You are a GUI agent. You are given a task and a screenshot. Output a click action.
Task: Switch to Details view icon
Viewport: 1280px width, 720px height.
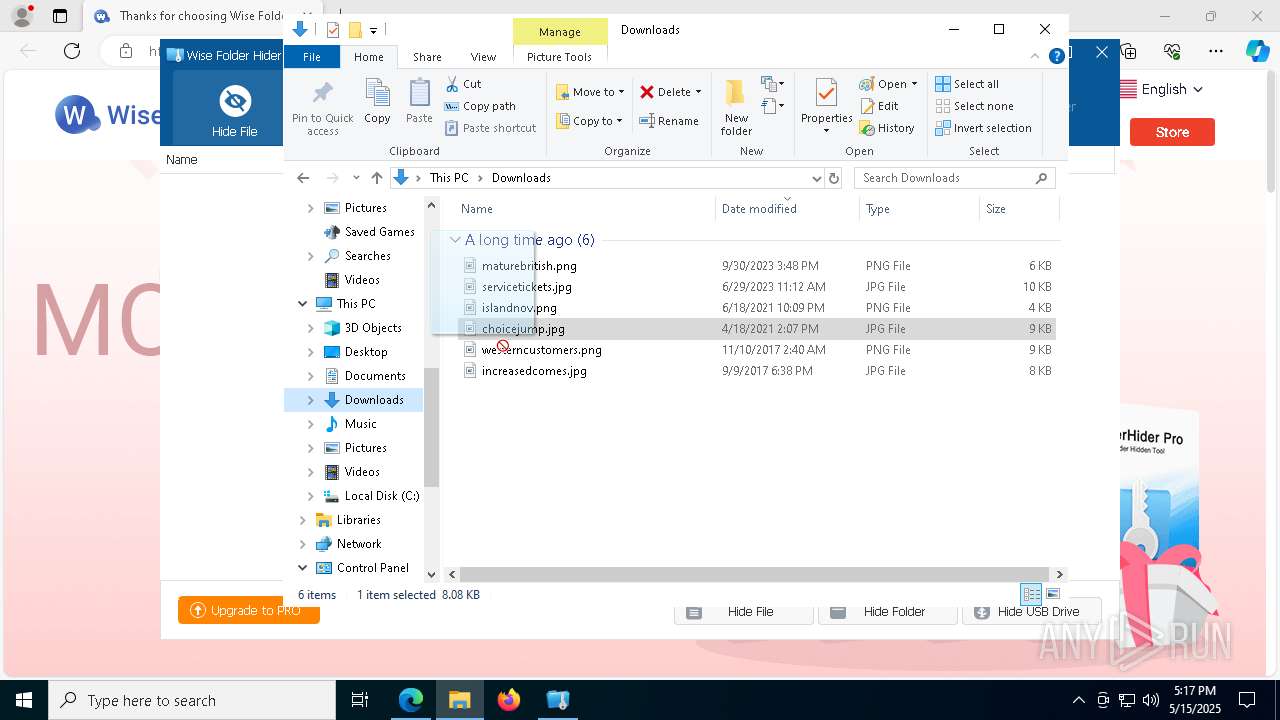[x=1031, y=594]
